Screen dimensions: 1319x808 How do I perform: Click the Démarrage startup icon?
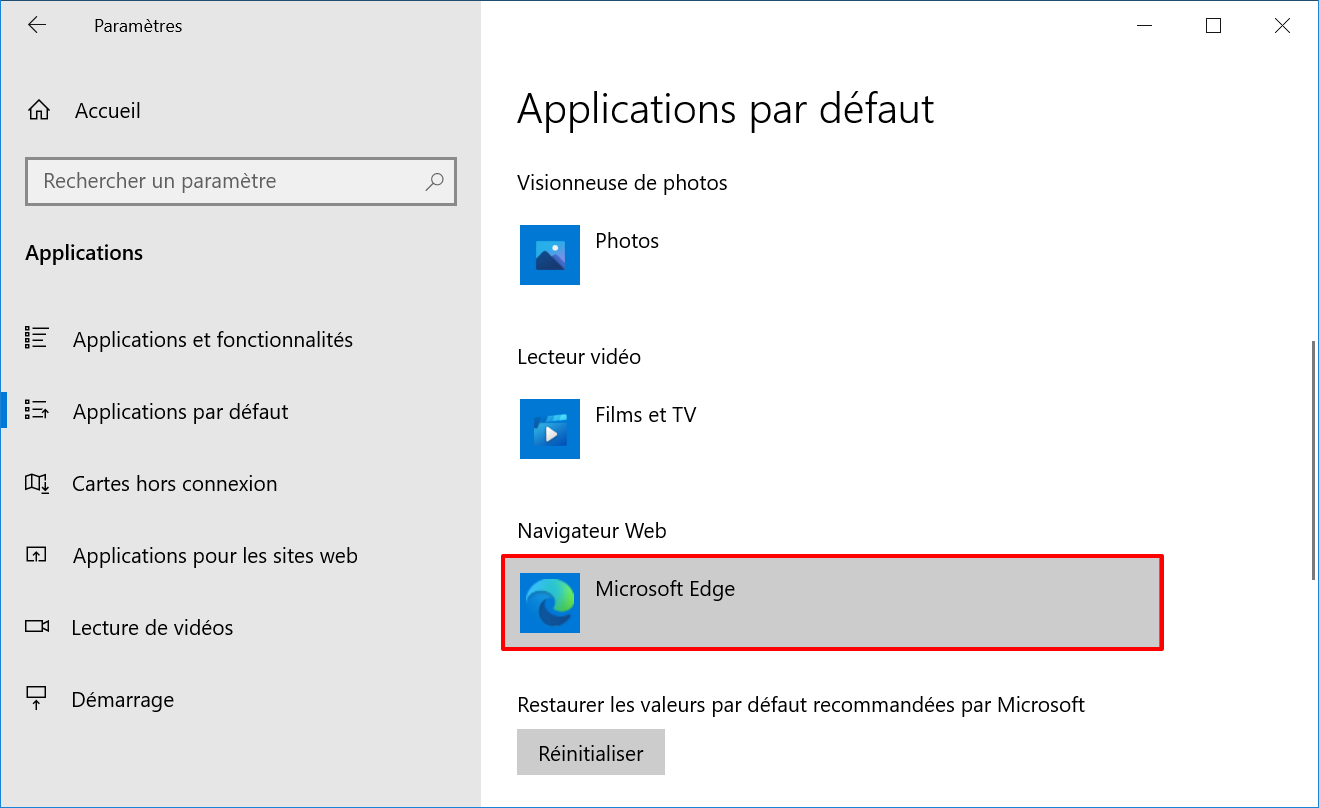click(37, 699)
